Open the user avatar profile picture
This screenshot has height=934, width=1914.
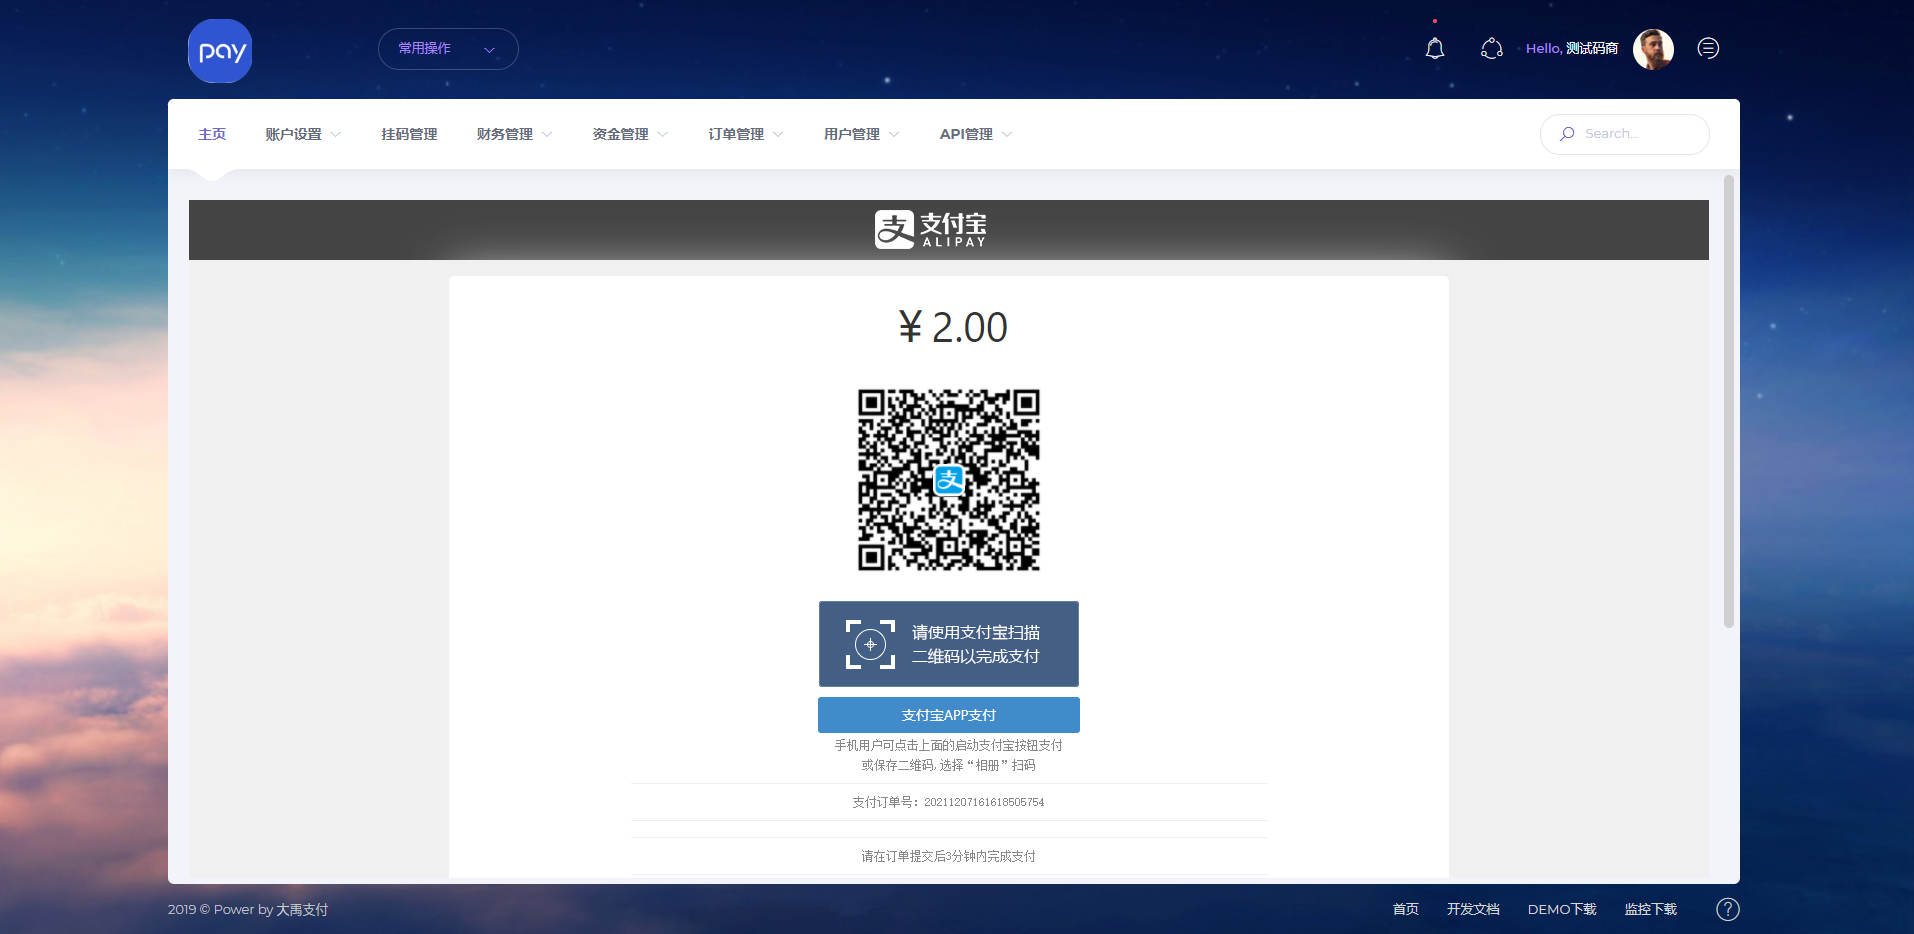1653,49
